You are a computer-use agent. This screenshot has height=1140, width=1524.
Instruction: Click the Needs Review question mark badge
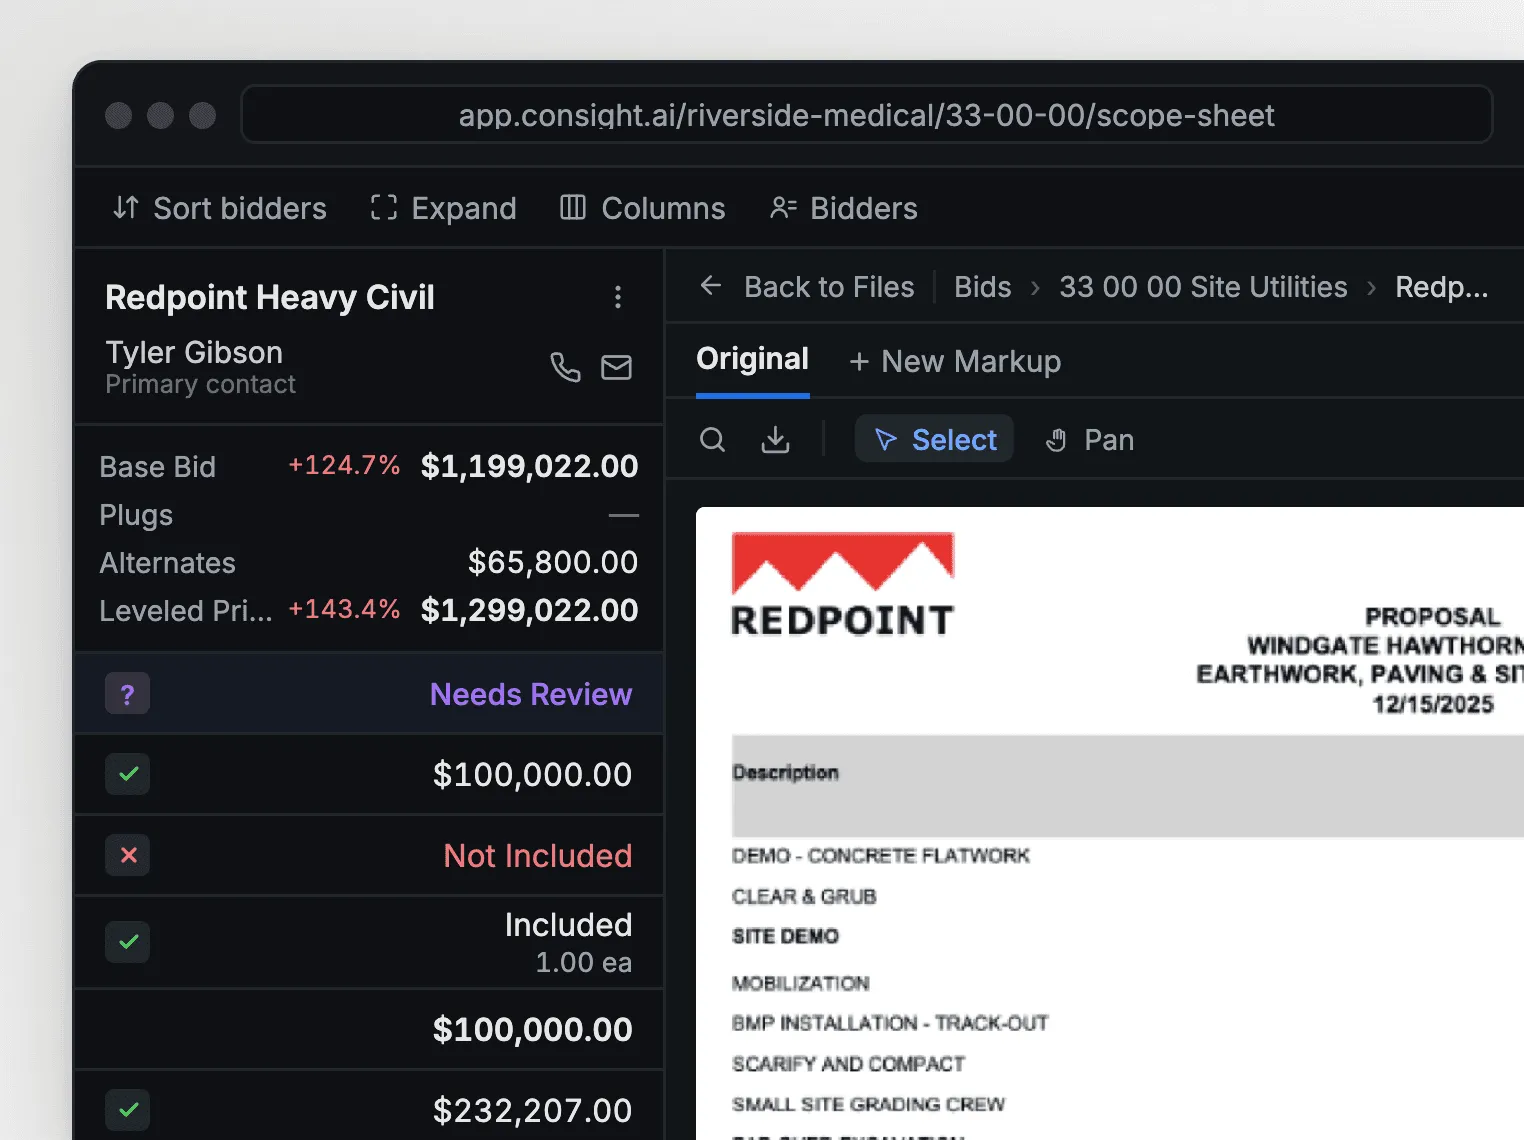[x=128, y=694]
